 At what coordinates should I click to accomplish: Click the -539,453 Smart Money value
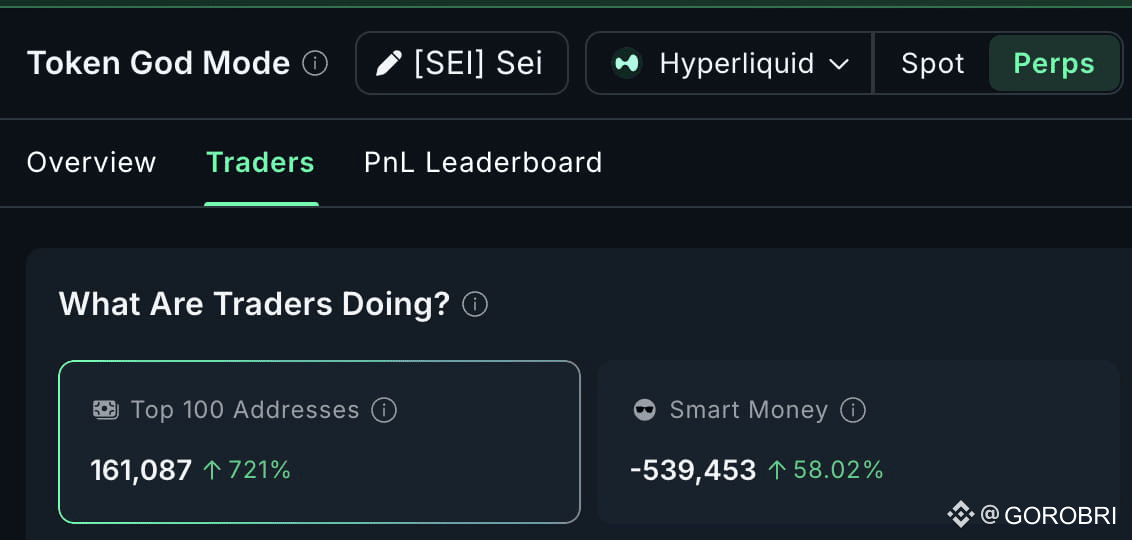(x=693, y=470)
